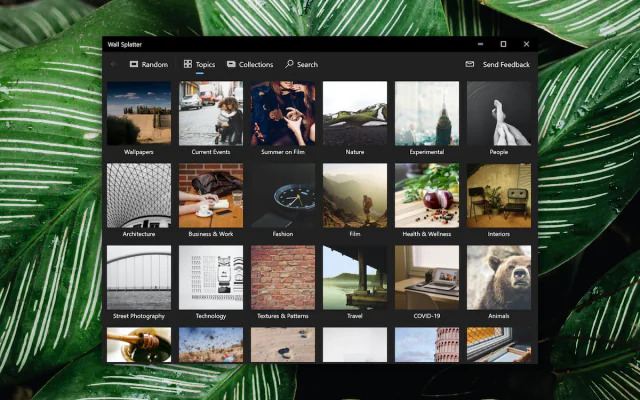Image resolution: width=640 pixels, height=400 pixels.
Task: Click the 'People' label text
Action: point(499,152)
